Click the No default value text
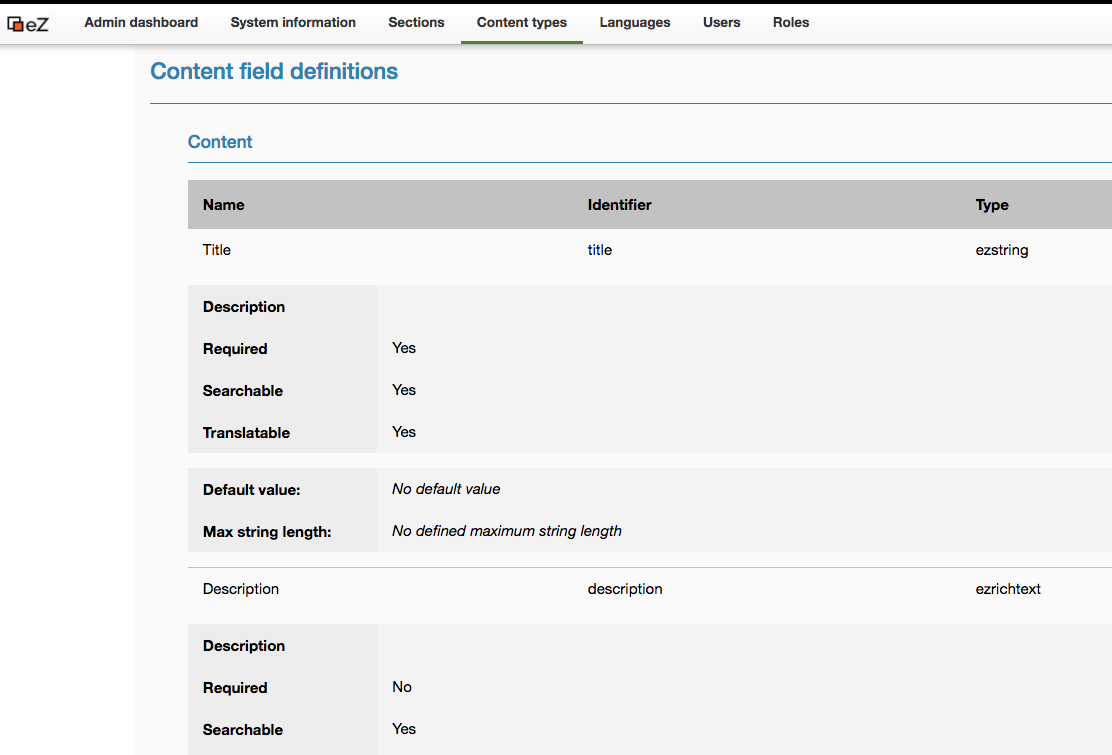The image size is (1112, 755). pos(446,489)
